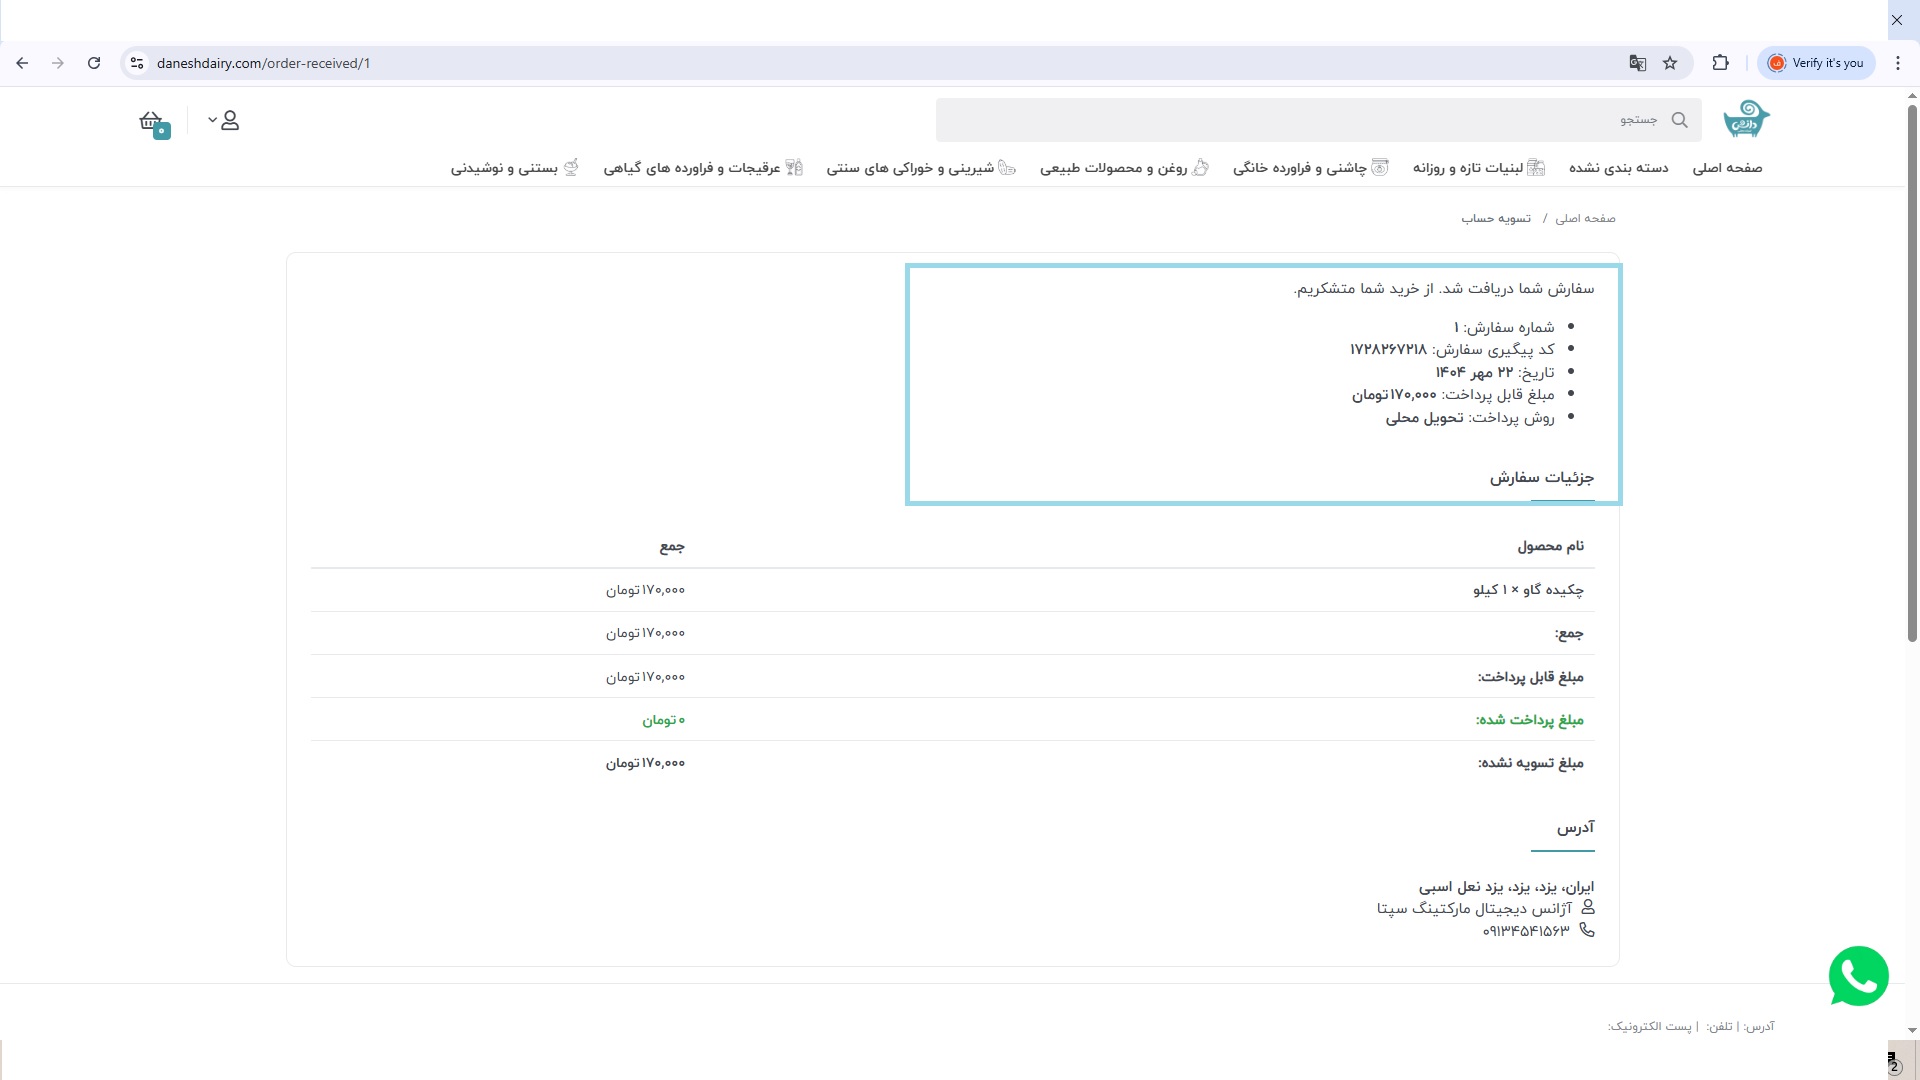Click the Danesh Dairy logo
The height and width of the screenshot is (1080, 1920).
[1745, 119]
